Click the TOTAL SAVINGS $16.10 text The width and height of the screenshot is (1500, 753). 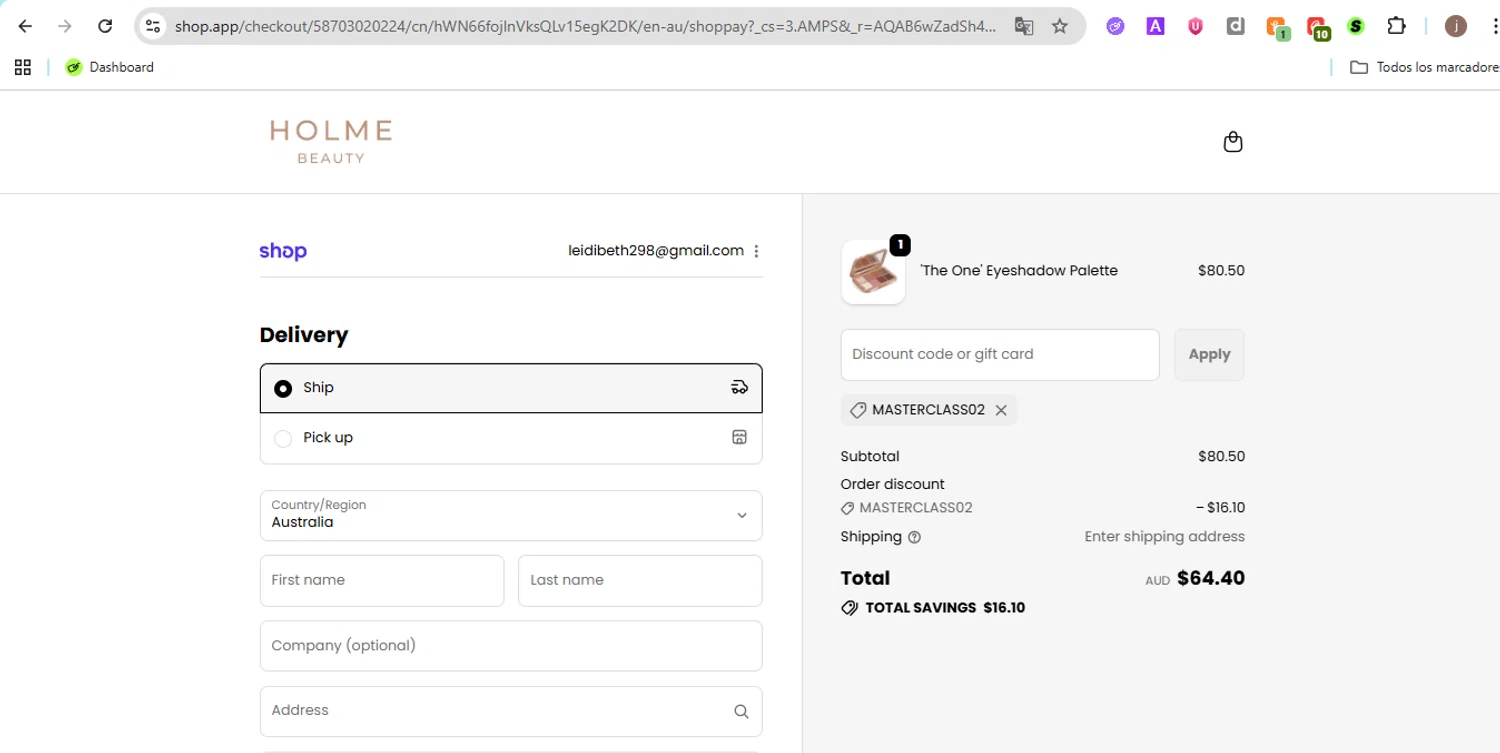pyautogui.click(x=945, y=608)
